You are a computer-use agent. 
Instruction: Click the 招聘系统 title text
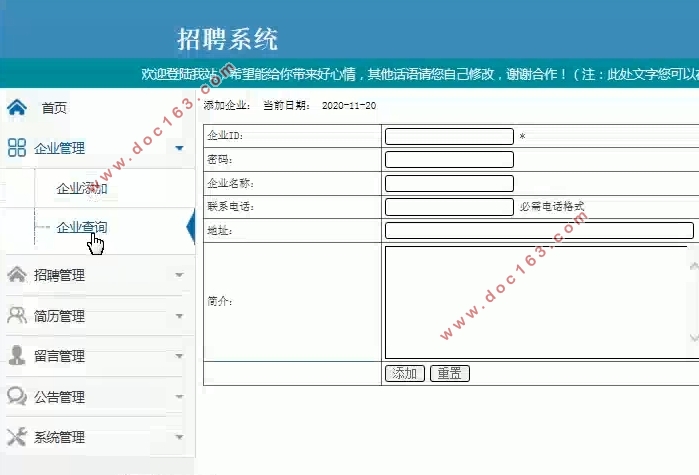[227, 39]
